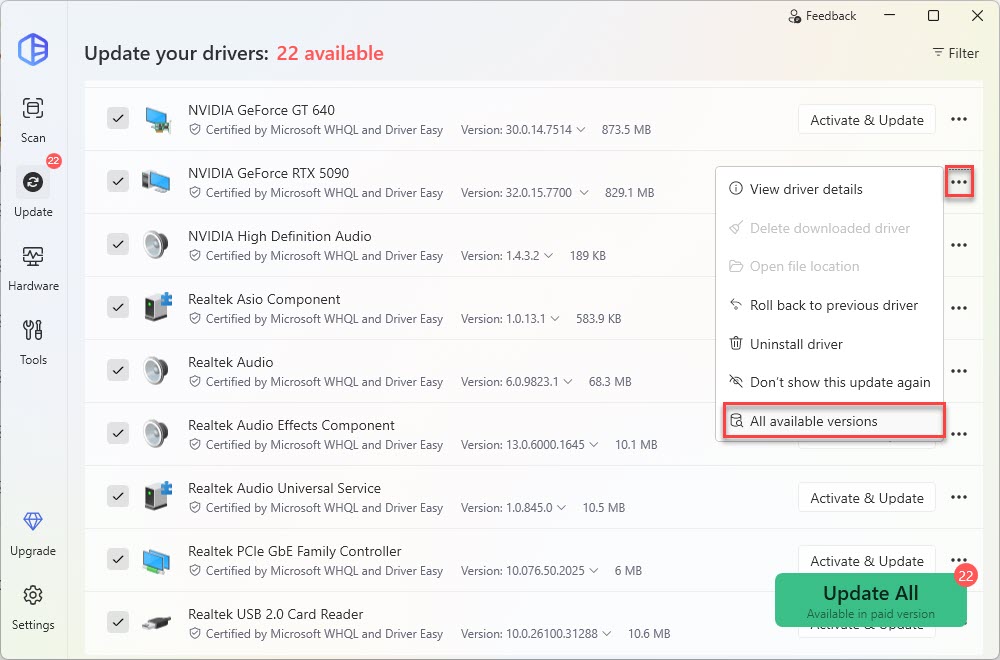1000x660 pixels.
Task: Choose View driver details from menu
Action: [x=829, y=189]
